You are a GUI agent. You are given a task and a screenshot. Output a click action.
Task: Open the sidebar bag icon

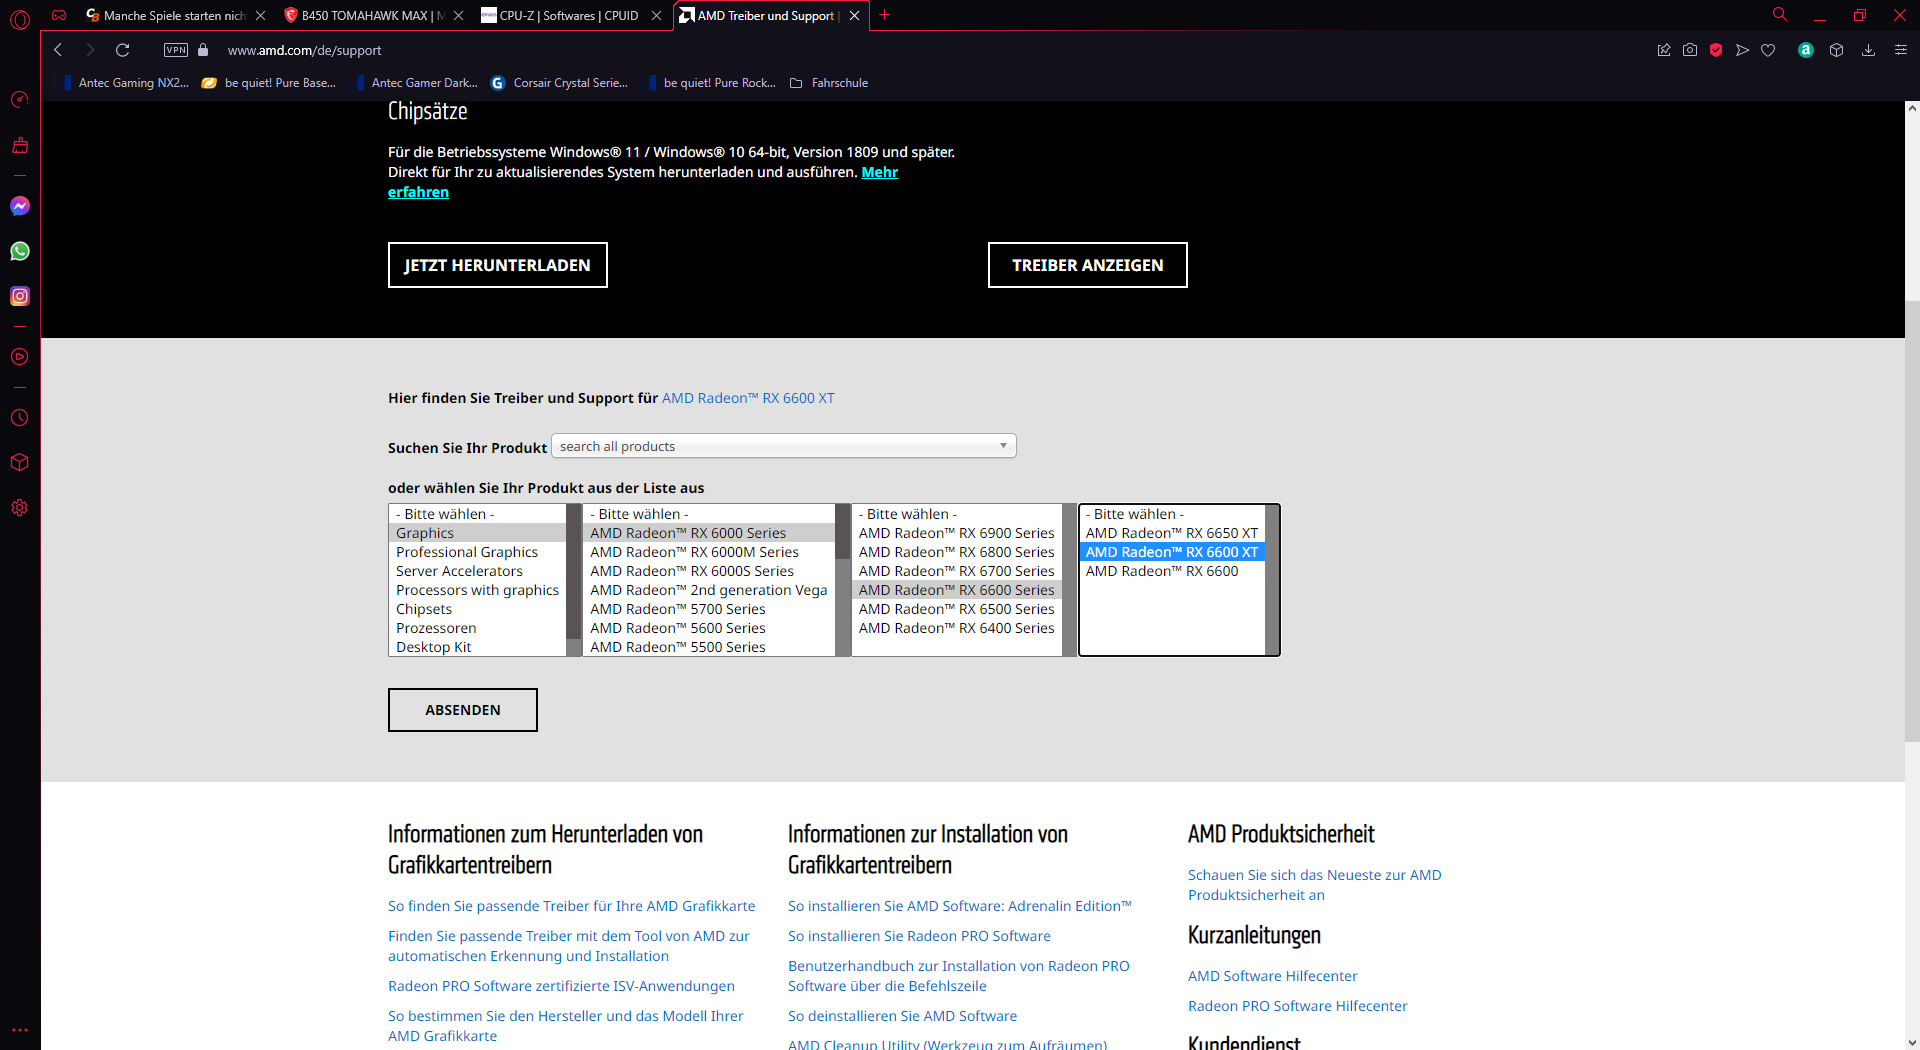[20, 145]
